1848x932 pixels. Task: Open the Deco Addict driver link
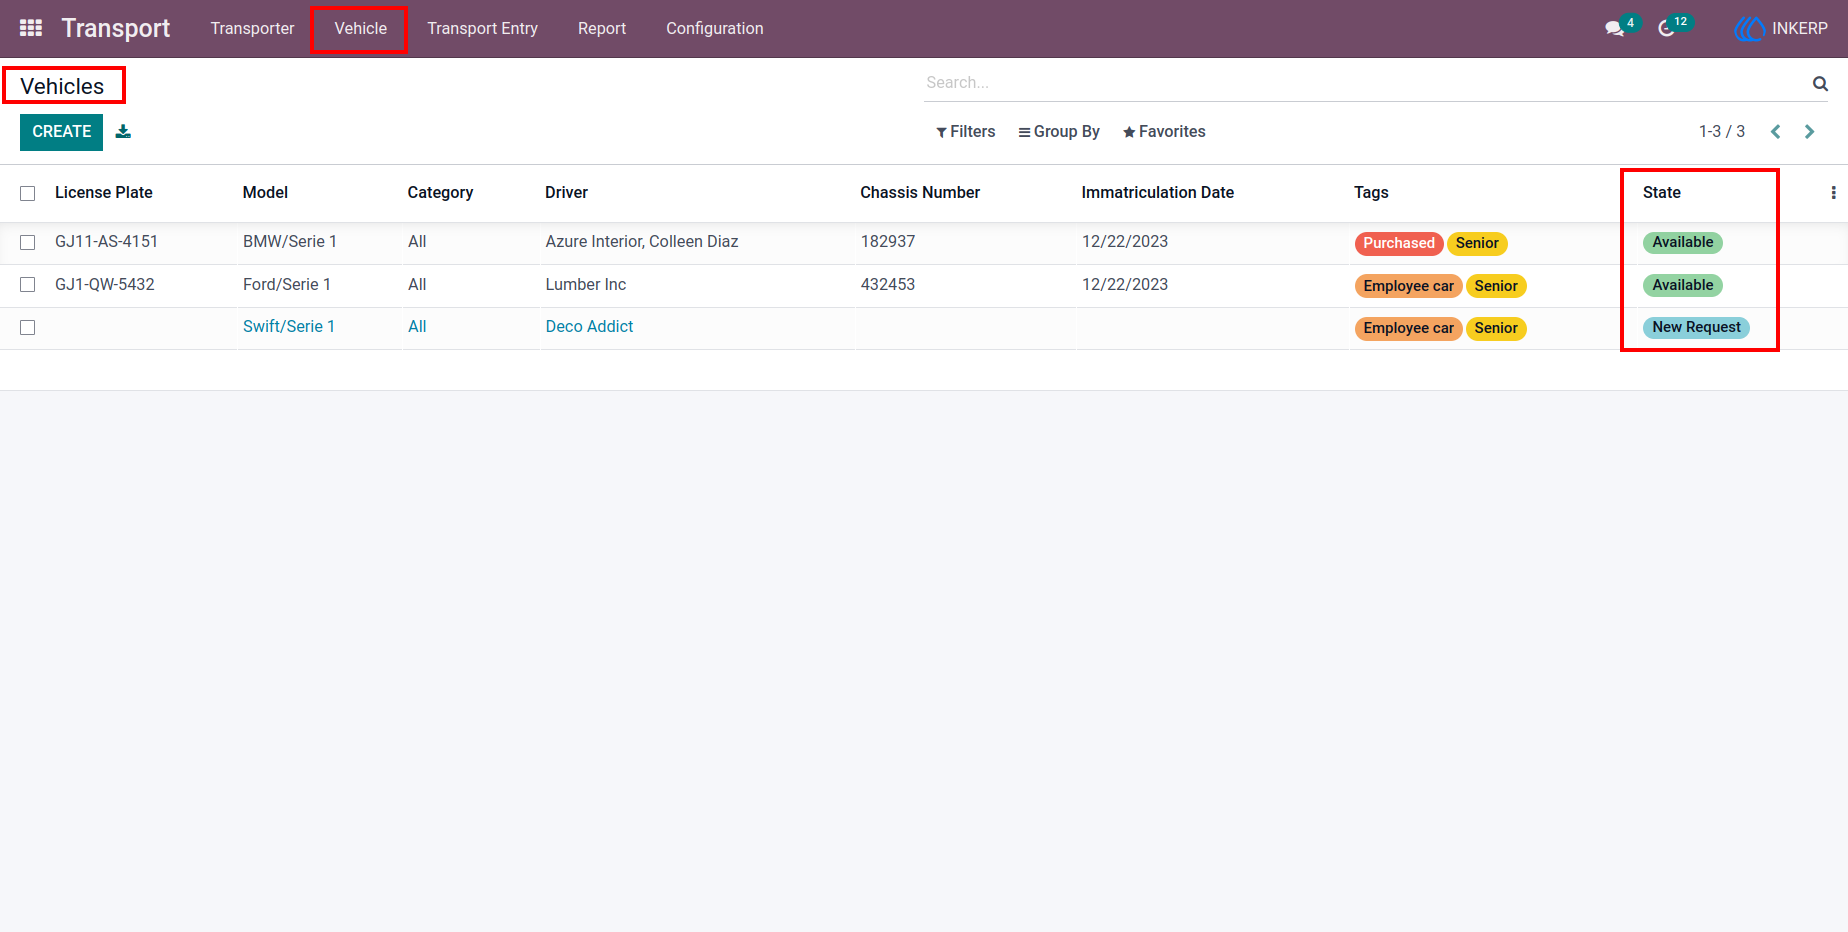(589, 326)
